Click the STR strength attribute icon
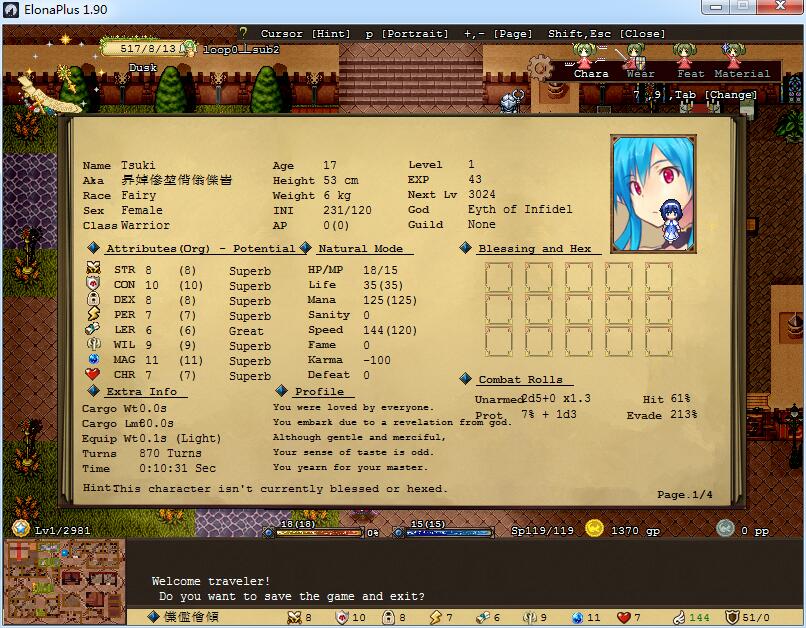 point(93,269)
